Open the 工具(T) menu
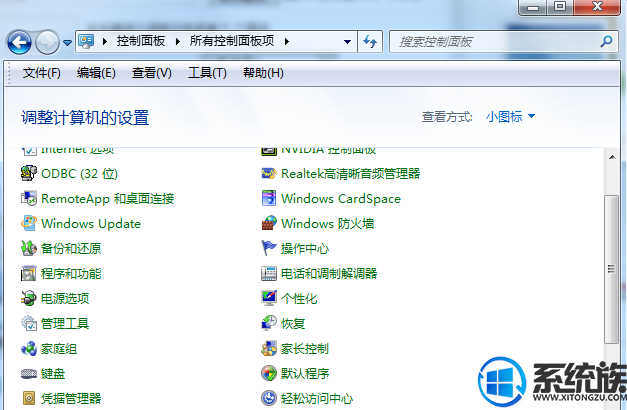627x410 pixels. pyautogui.click(x=207, y=73)
